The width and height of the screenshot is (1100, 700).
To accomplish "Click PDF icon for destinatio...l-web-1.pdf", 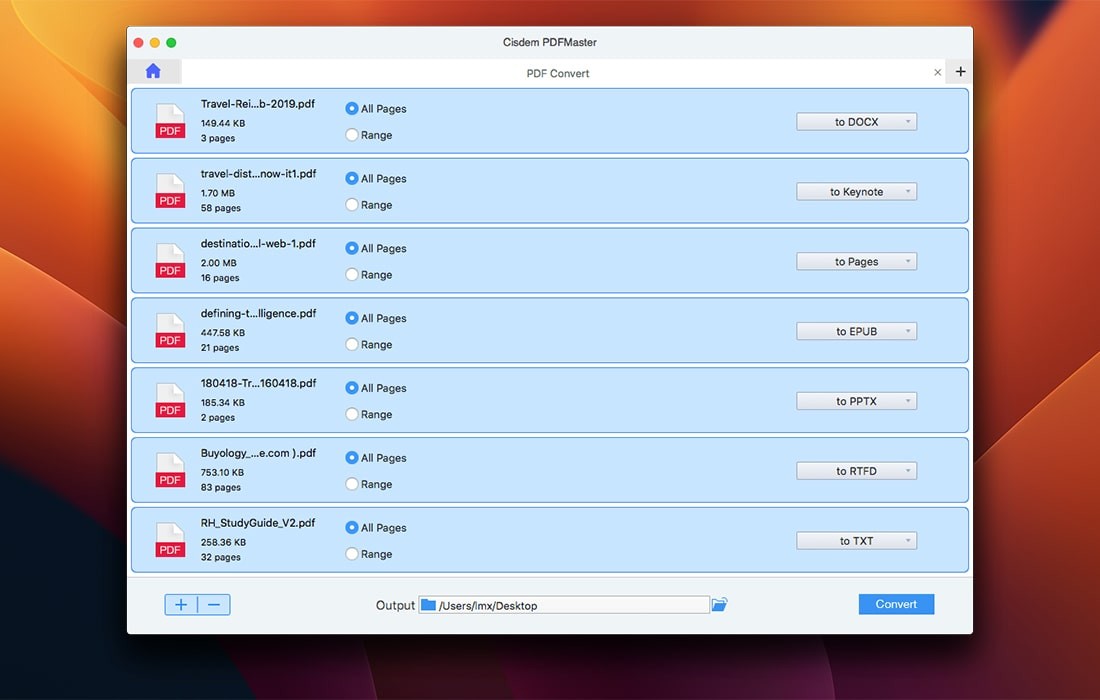I will pos(170,261).
